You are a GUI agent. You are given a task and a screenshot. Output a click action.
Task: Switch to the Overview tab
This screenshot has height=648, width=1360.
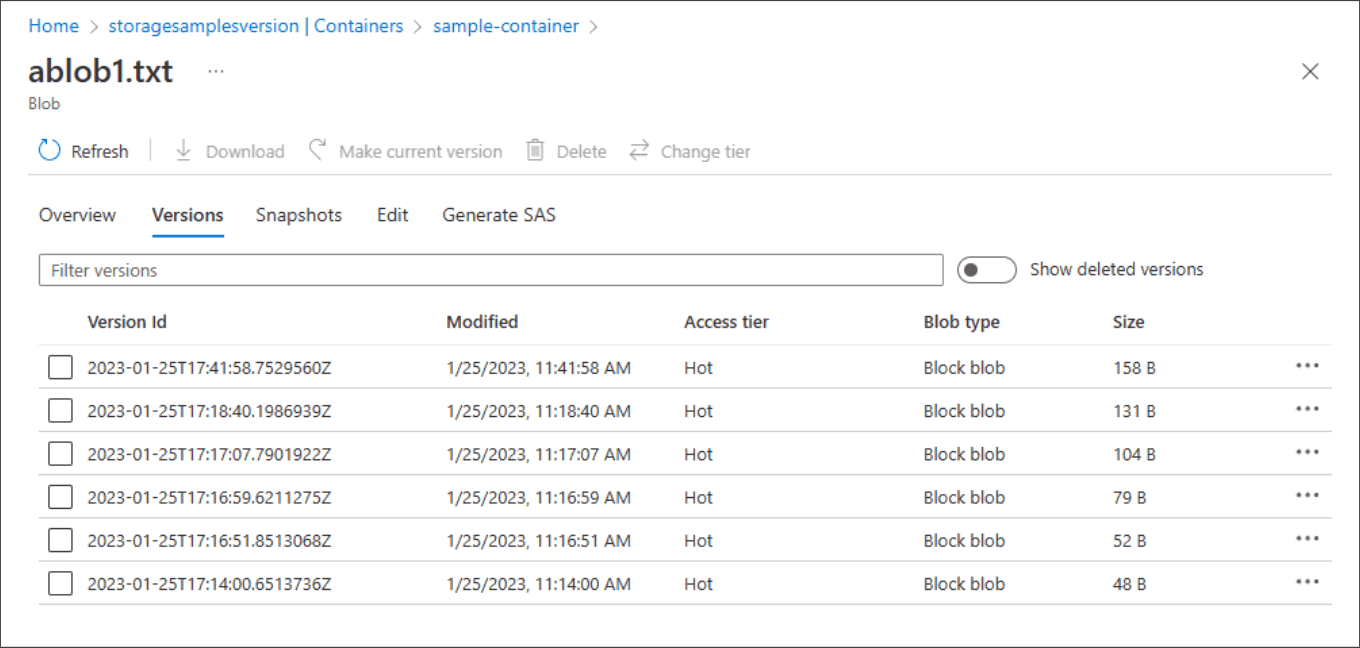point(77,215)
